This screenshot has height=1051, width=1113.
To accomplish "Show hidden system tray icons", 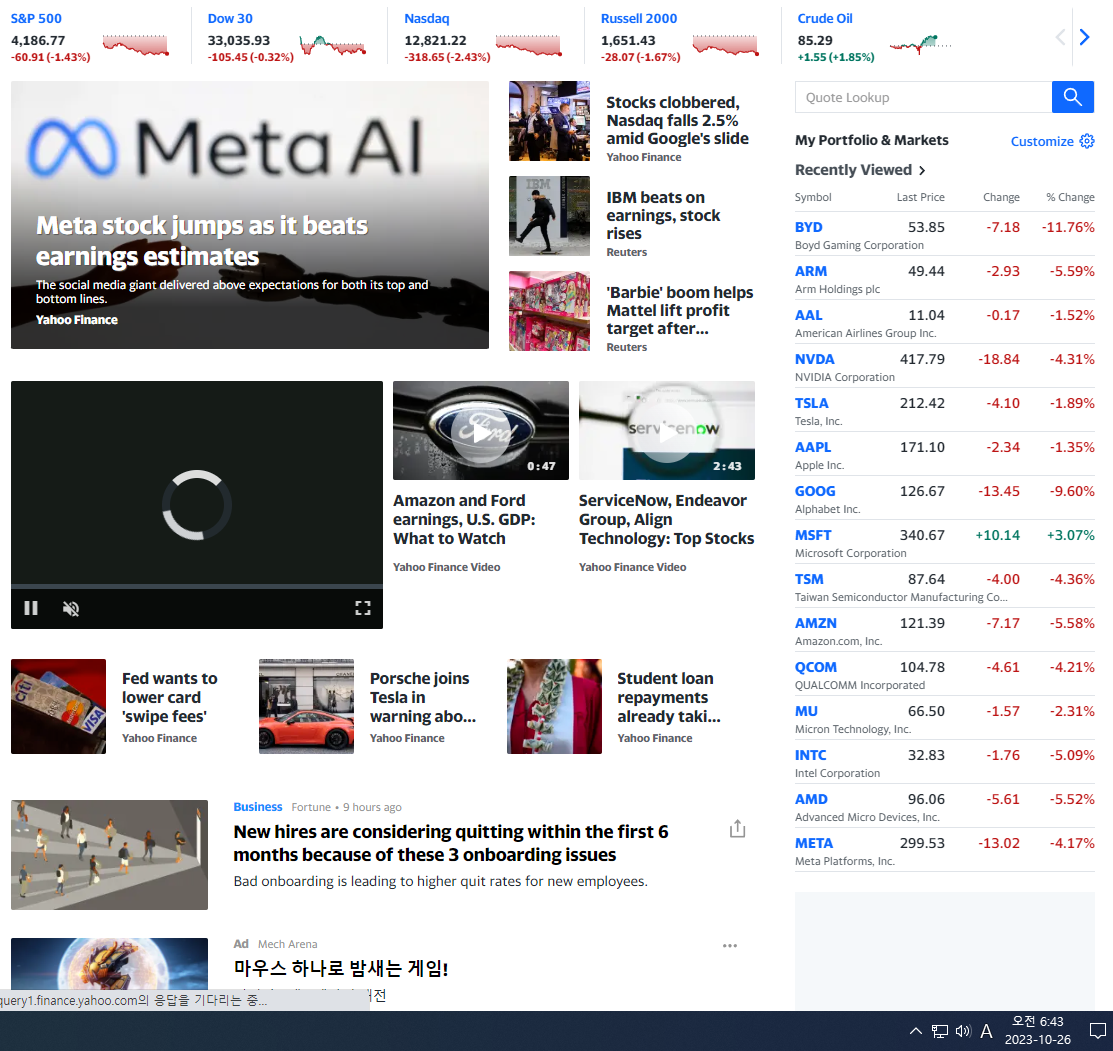I will (x=916, y=1031).
